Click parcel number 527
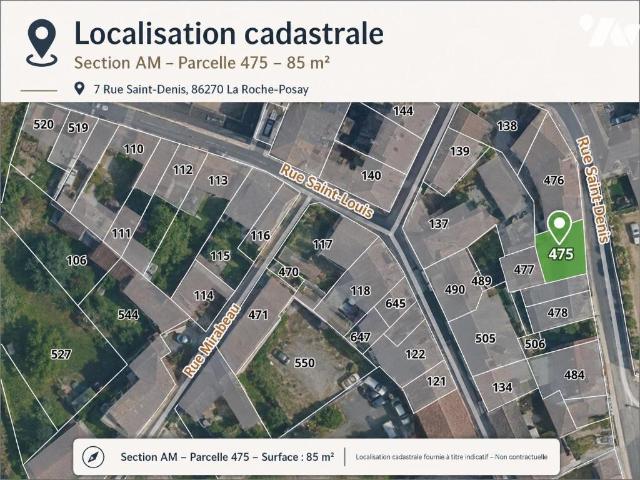Image resolution: width=640 pixels, height=480 pixels. (x=61, y=354)
